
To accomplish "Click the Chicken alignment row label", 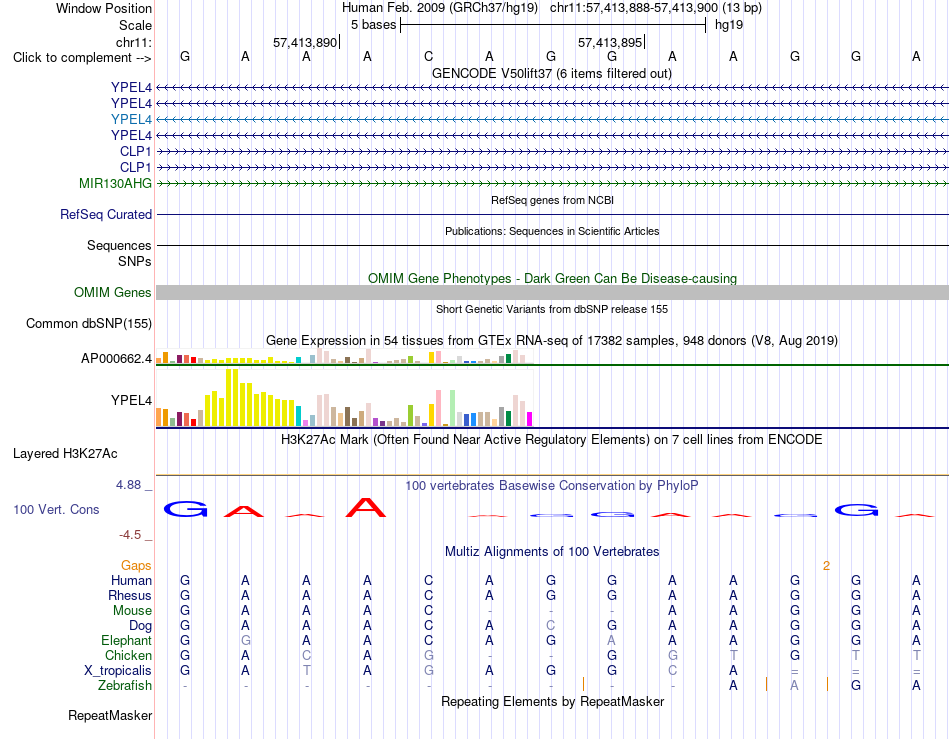I will pyautogui.click(x=128, y=655).
